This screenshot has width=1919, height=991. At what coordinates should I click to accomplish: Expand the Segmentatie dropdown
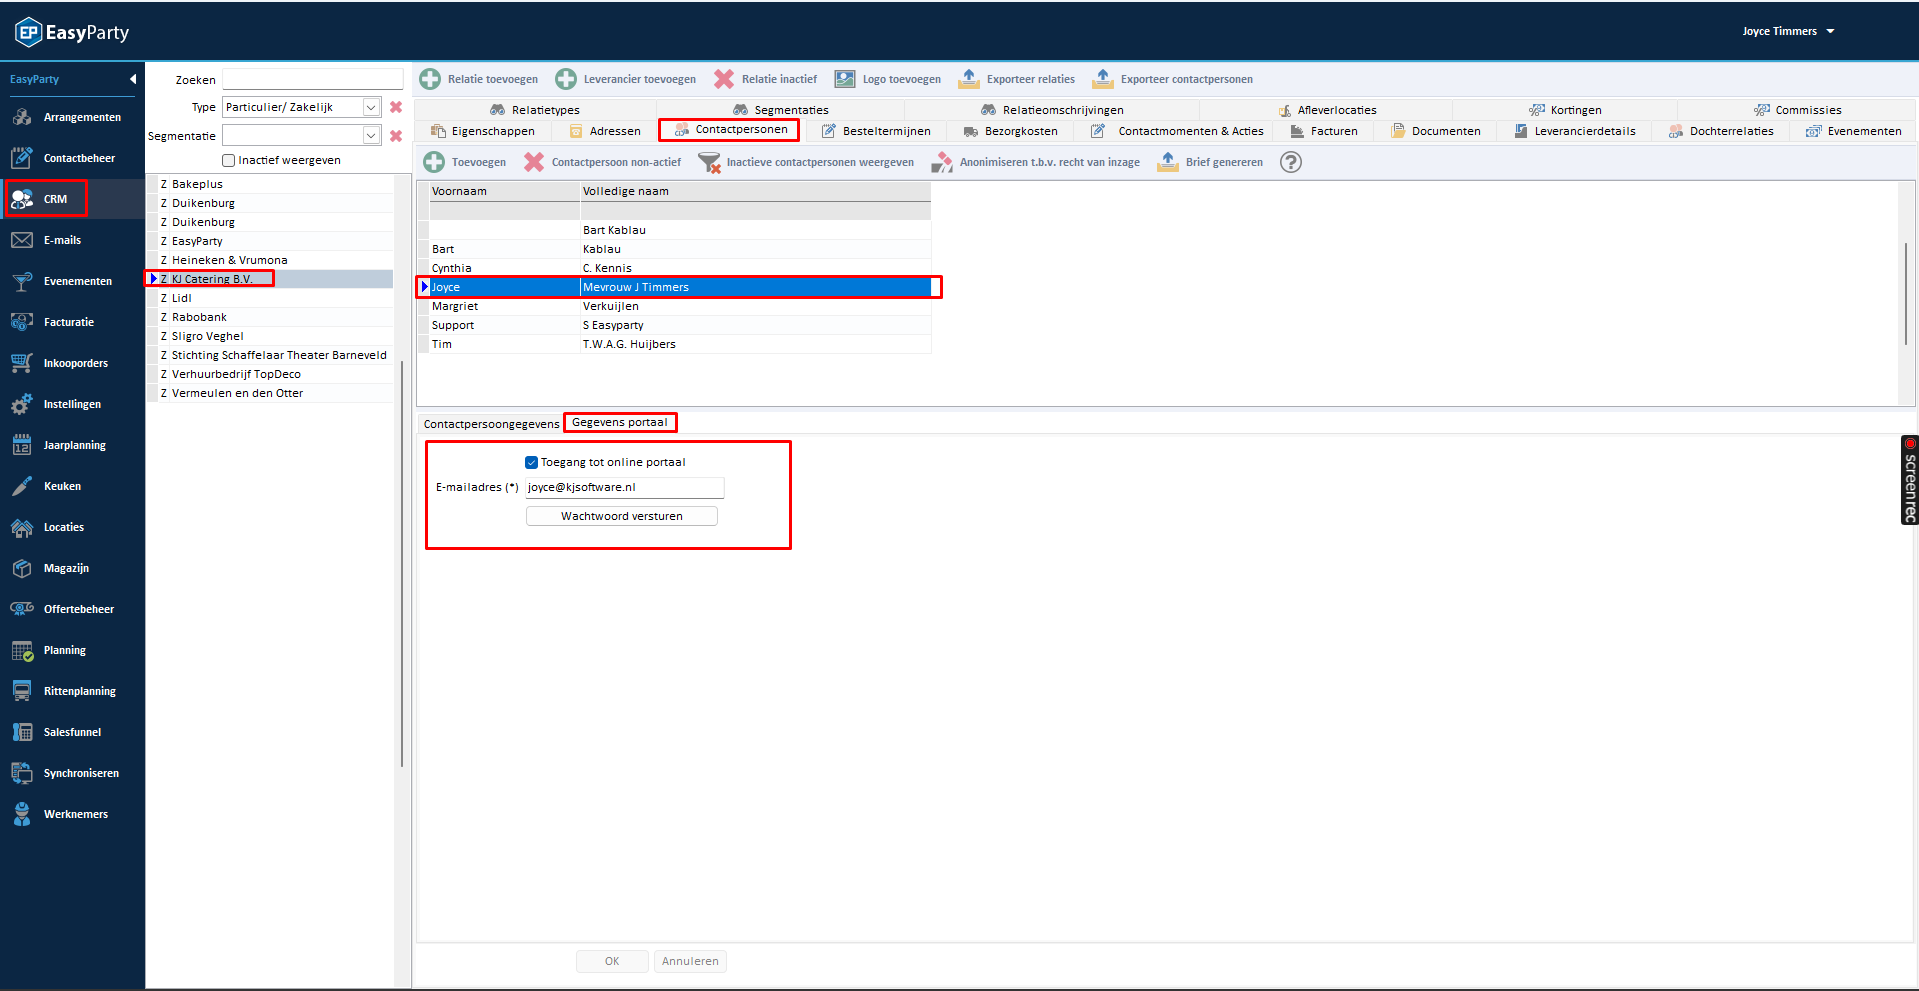click(x=371, y=135)
